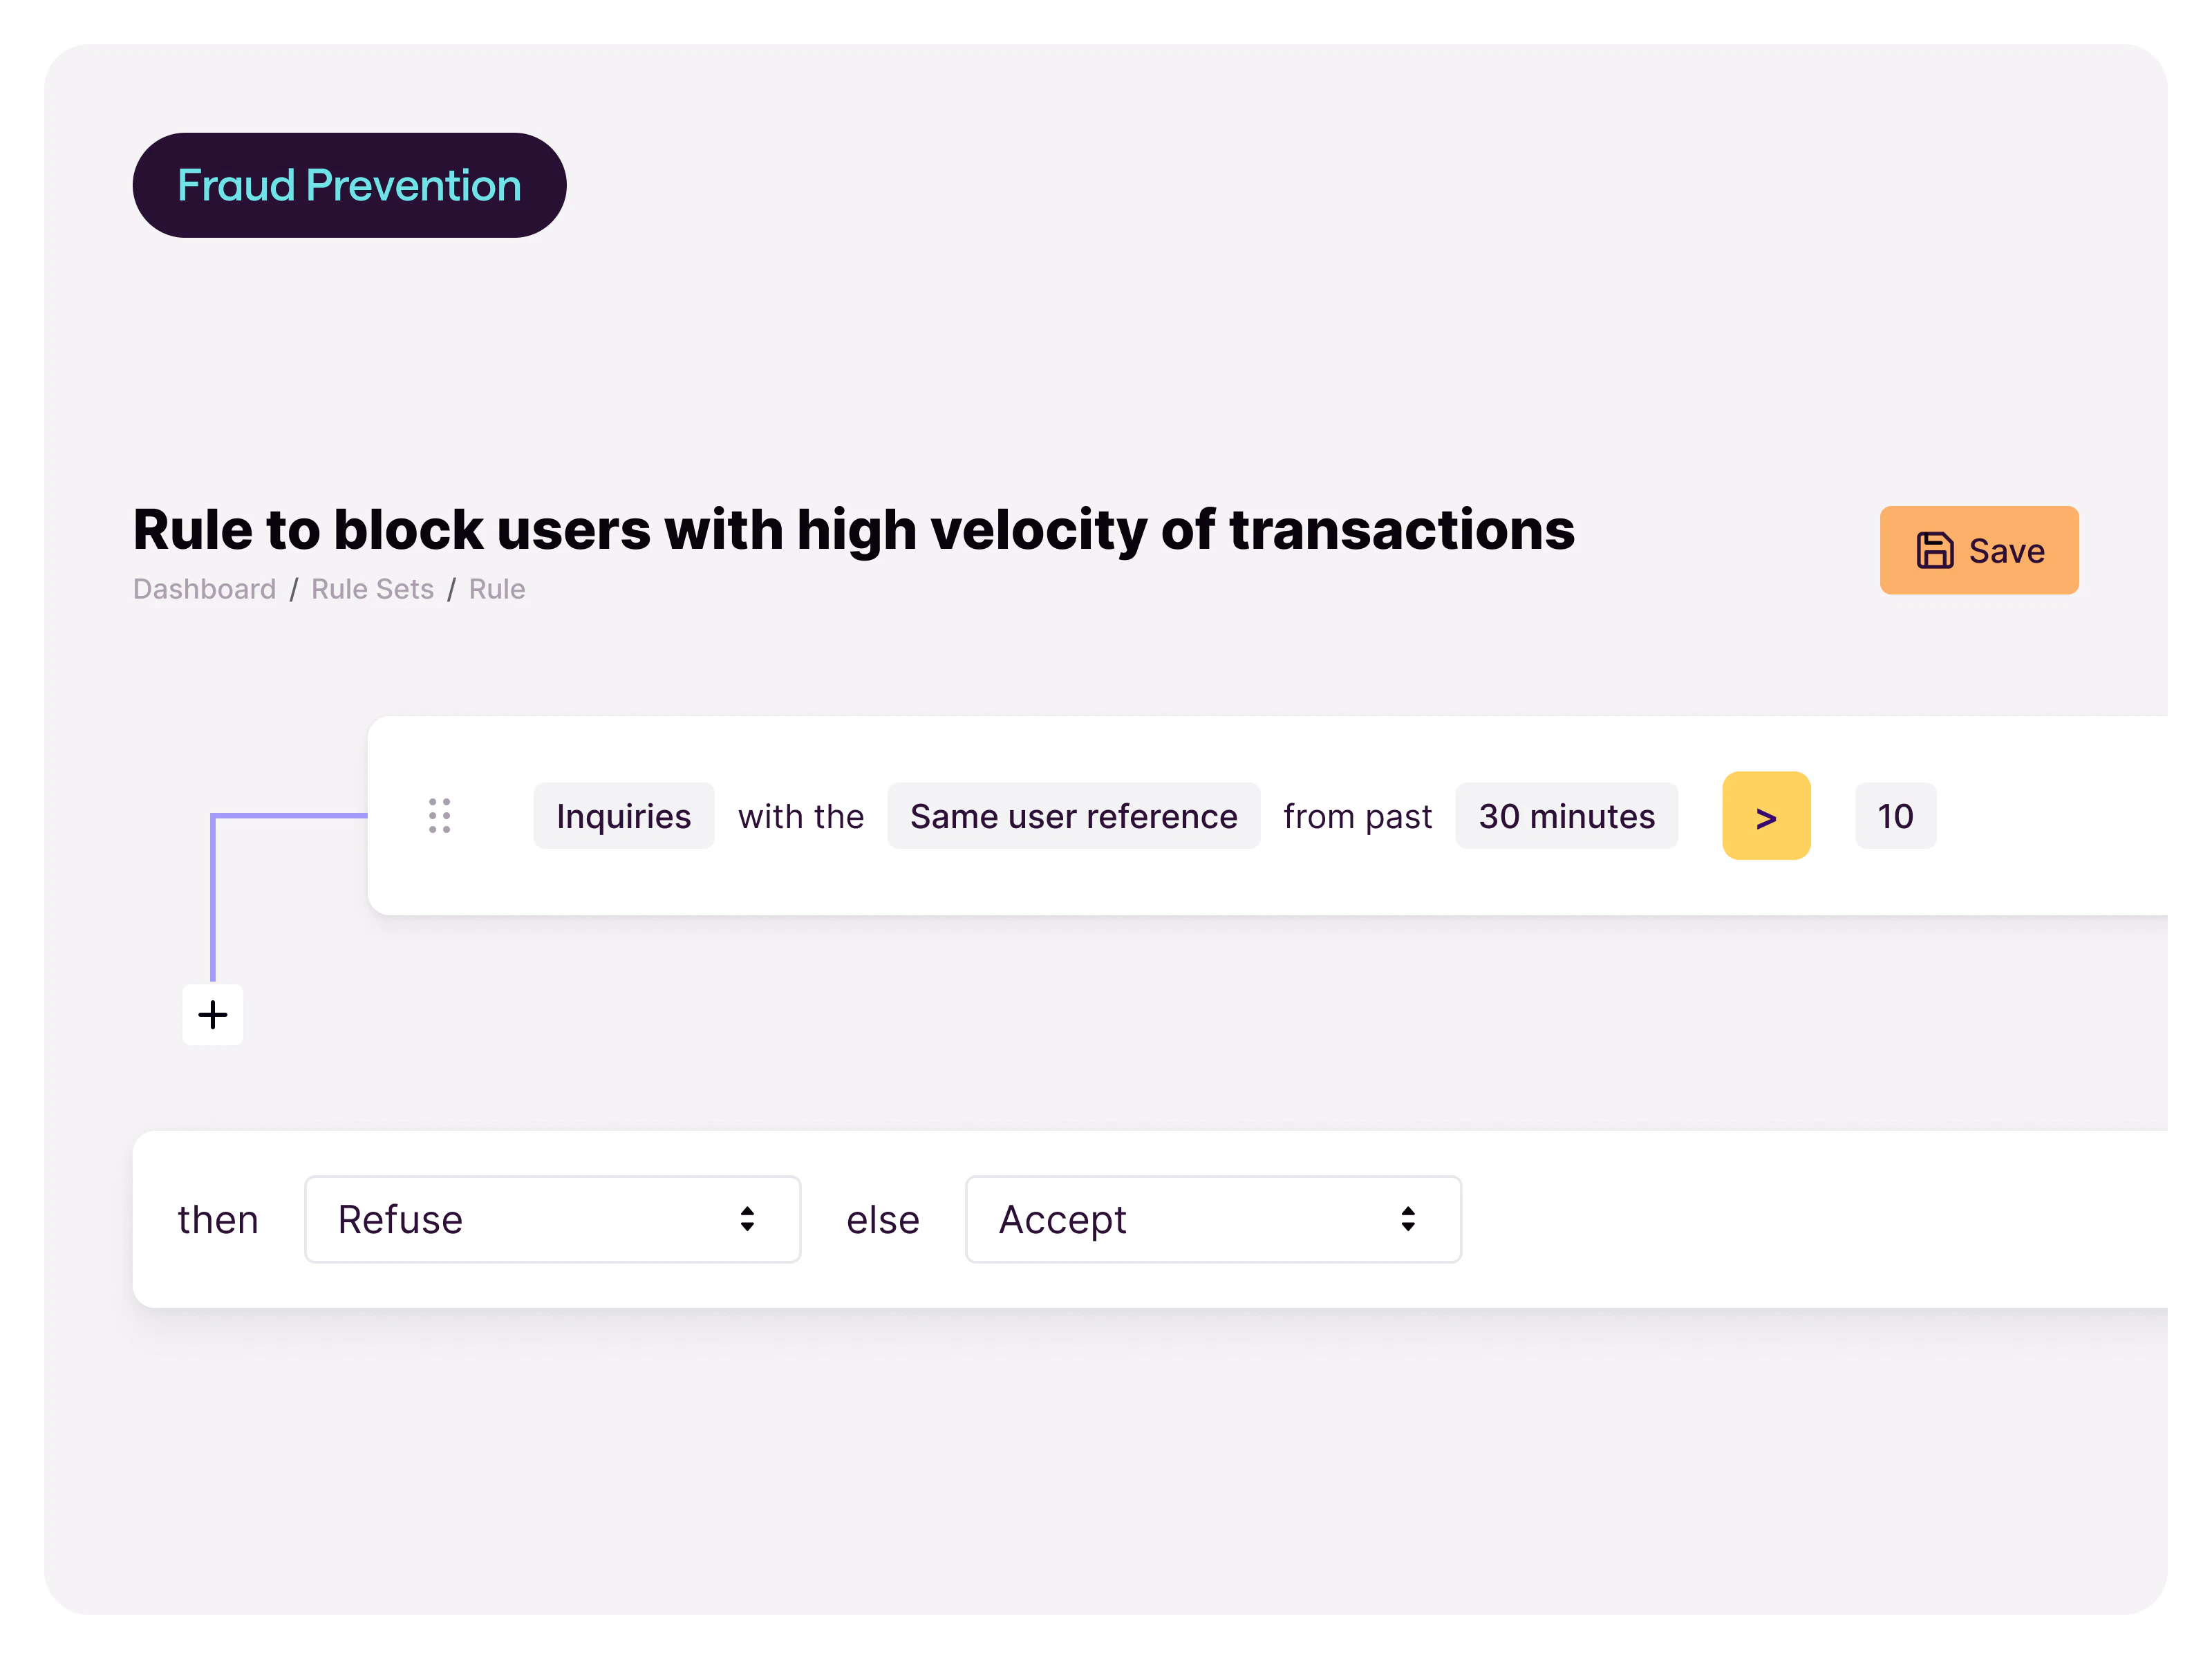Click the rule title heading
The width and height of the screenshot is (2212, 1659).
pos(854,530)
